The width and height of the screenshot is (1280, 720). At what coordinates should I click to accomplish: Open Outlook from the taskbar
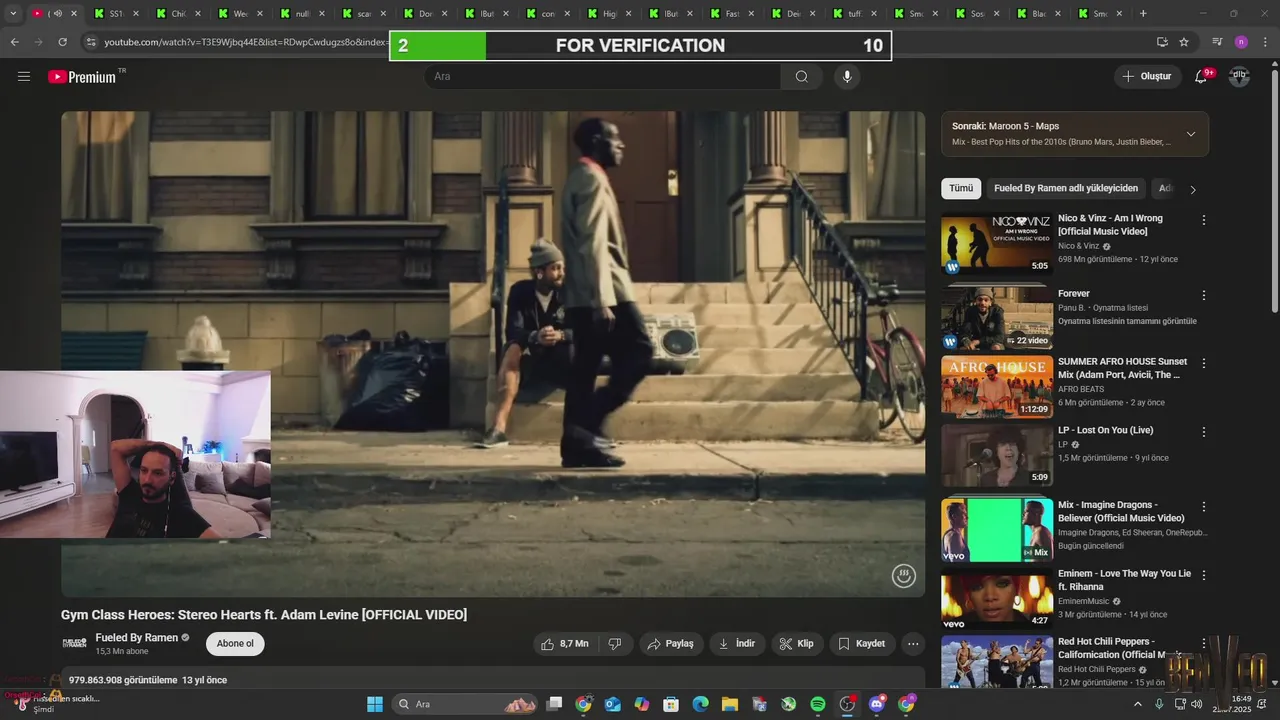click(x=613, y=704)
